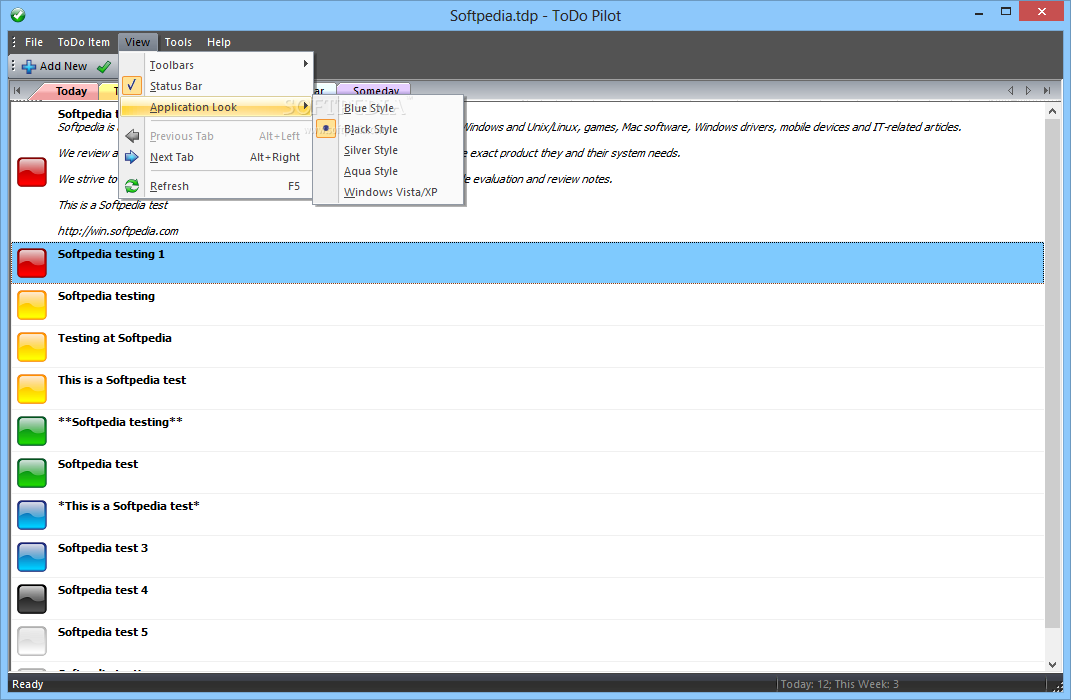This screenshot has height=700, width=1071.
Task: Click the vertical scrollbar thumb
Action: tap(1052, 373)
